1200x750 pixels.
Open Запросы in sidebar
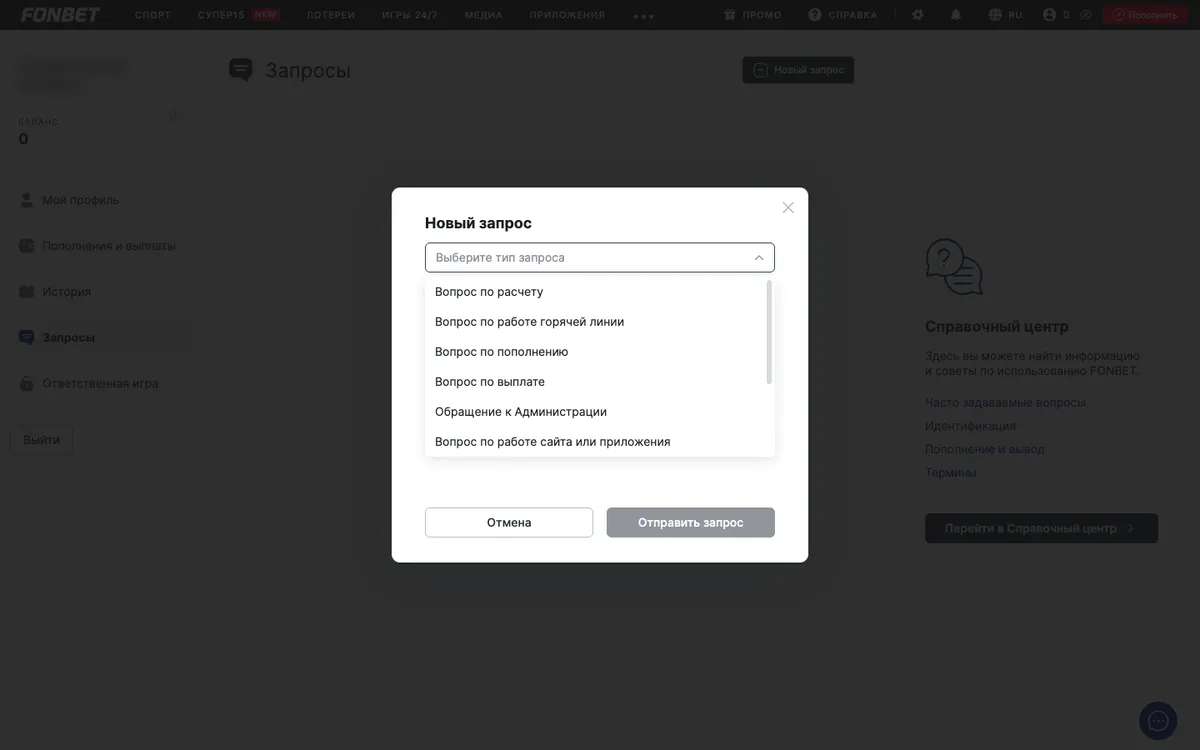click(x=69, y=338)
